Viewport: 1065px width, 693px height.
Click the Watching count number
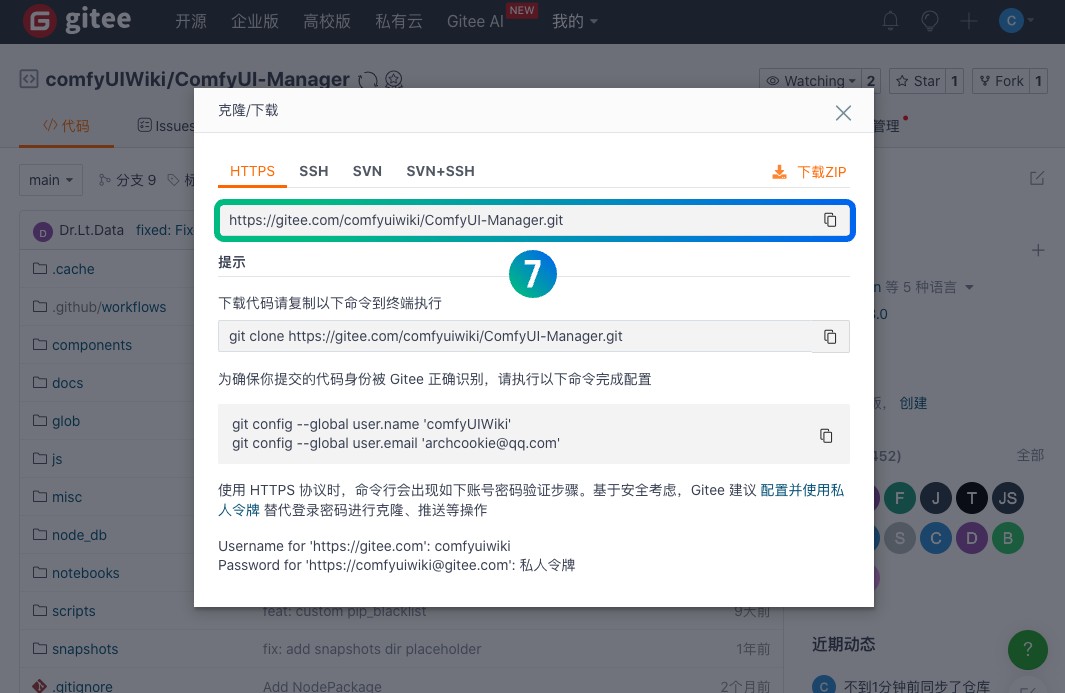pyautogui.click(x=871, y=81)
